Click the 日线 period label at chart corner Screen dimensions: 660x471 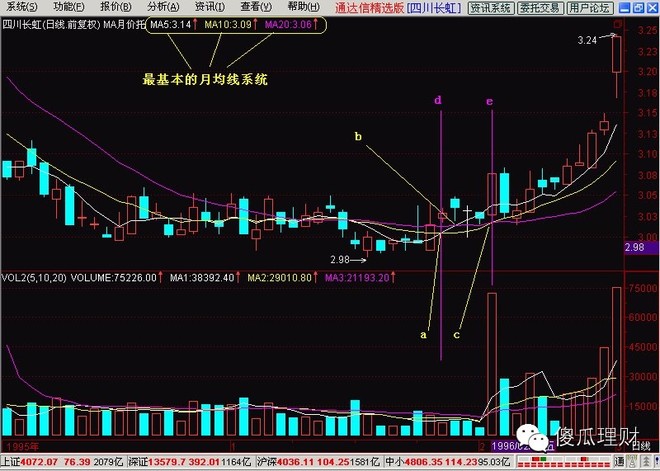pyautogui.click(x=640, y=445)
